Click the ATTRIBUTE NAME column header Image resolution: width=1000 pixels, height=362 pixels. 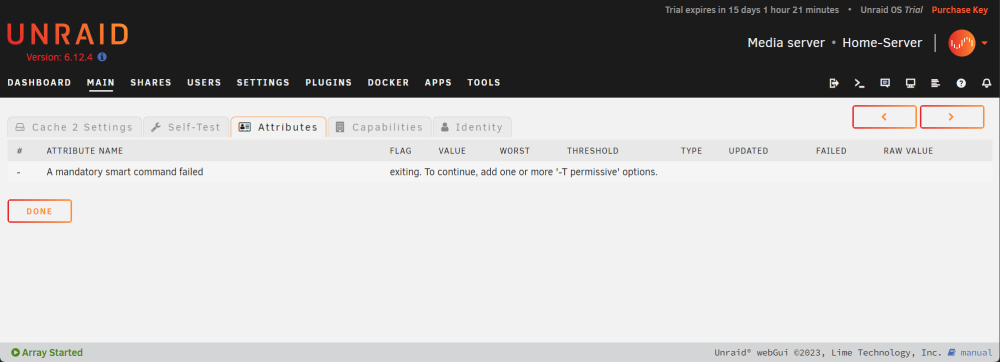tap(85, 151)
